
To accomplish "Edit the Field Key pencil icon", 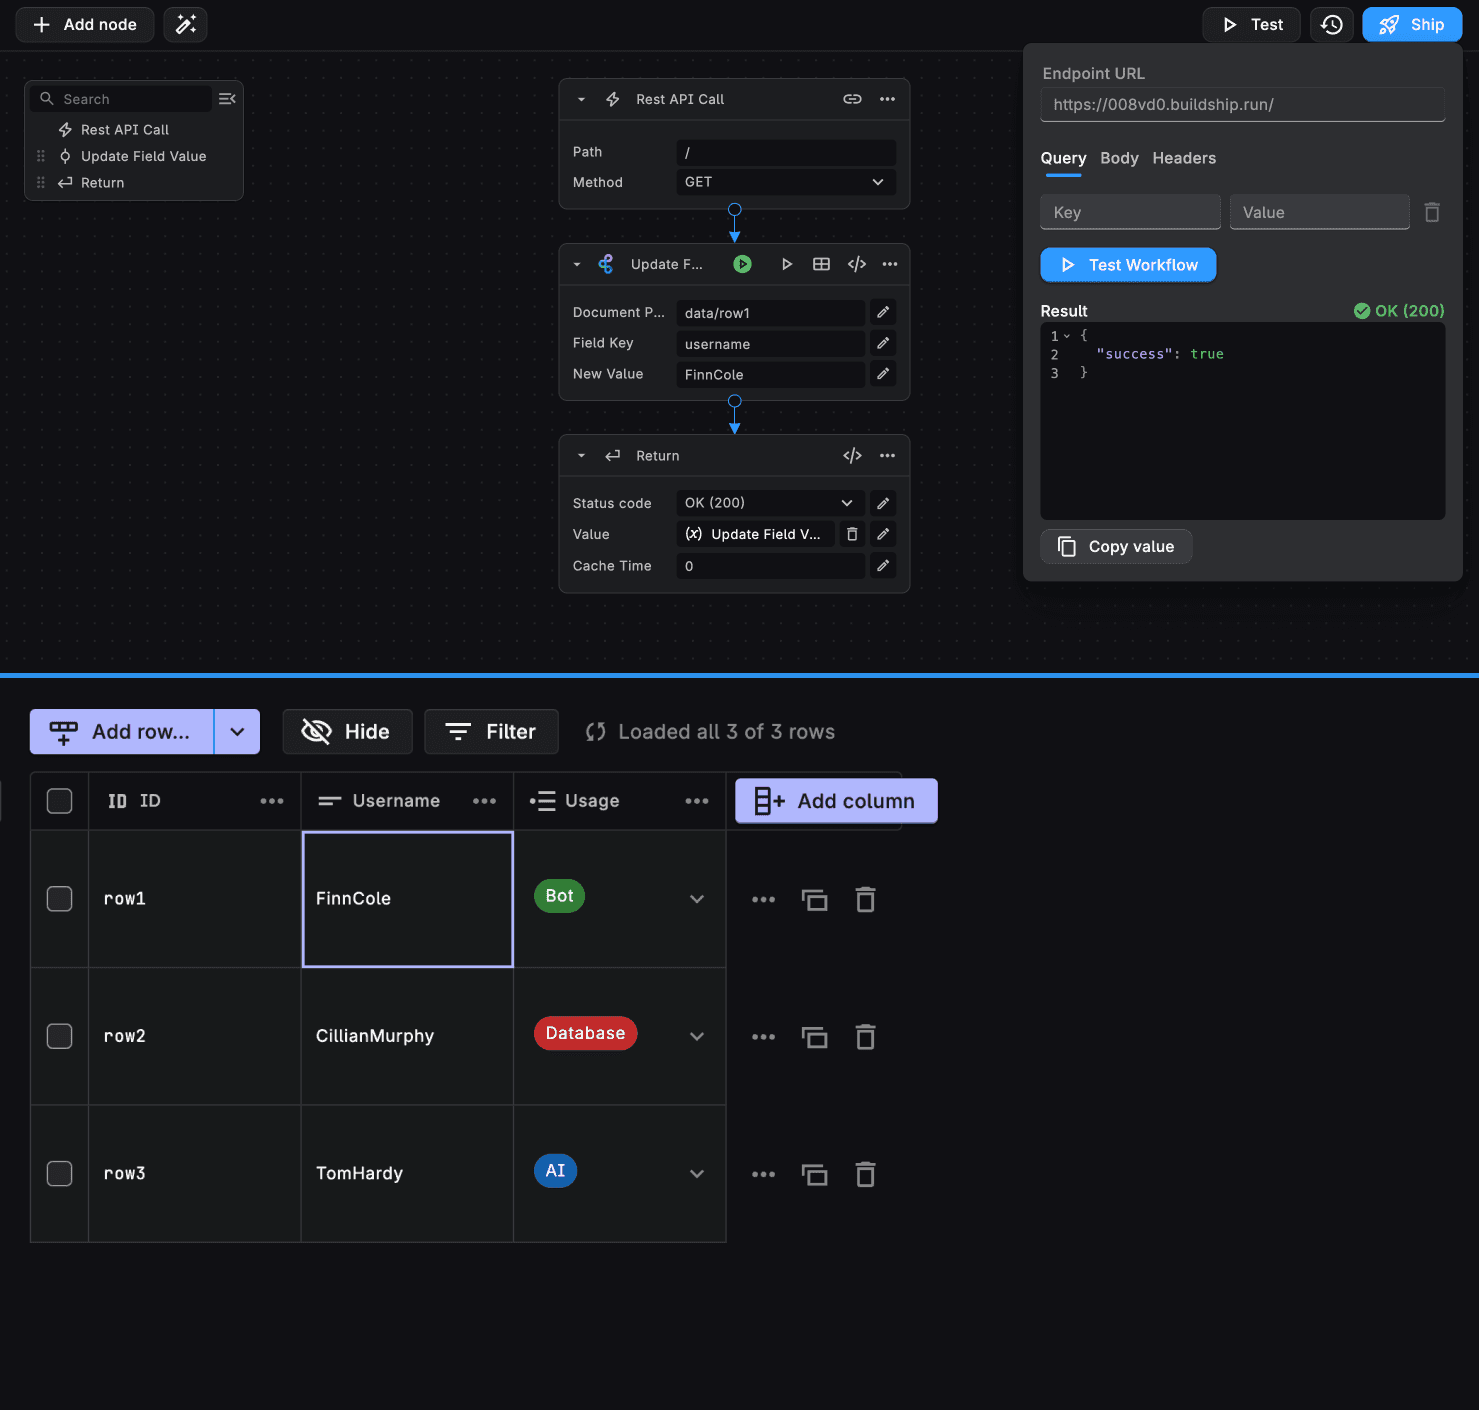I will tap(883, 343).
